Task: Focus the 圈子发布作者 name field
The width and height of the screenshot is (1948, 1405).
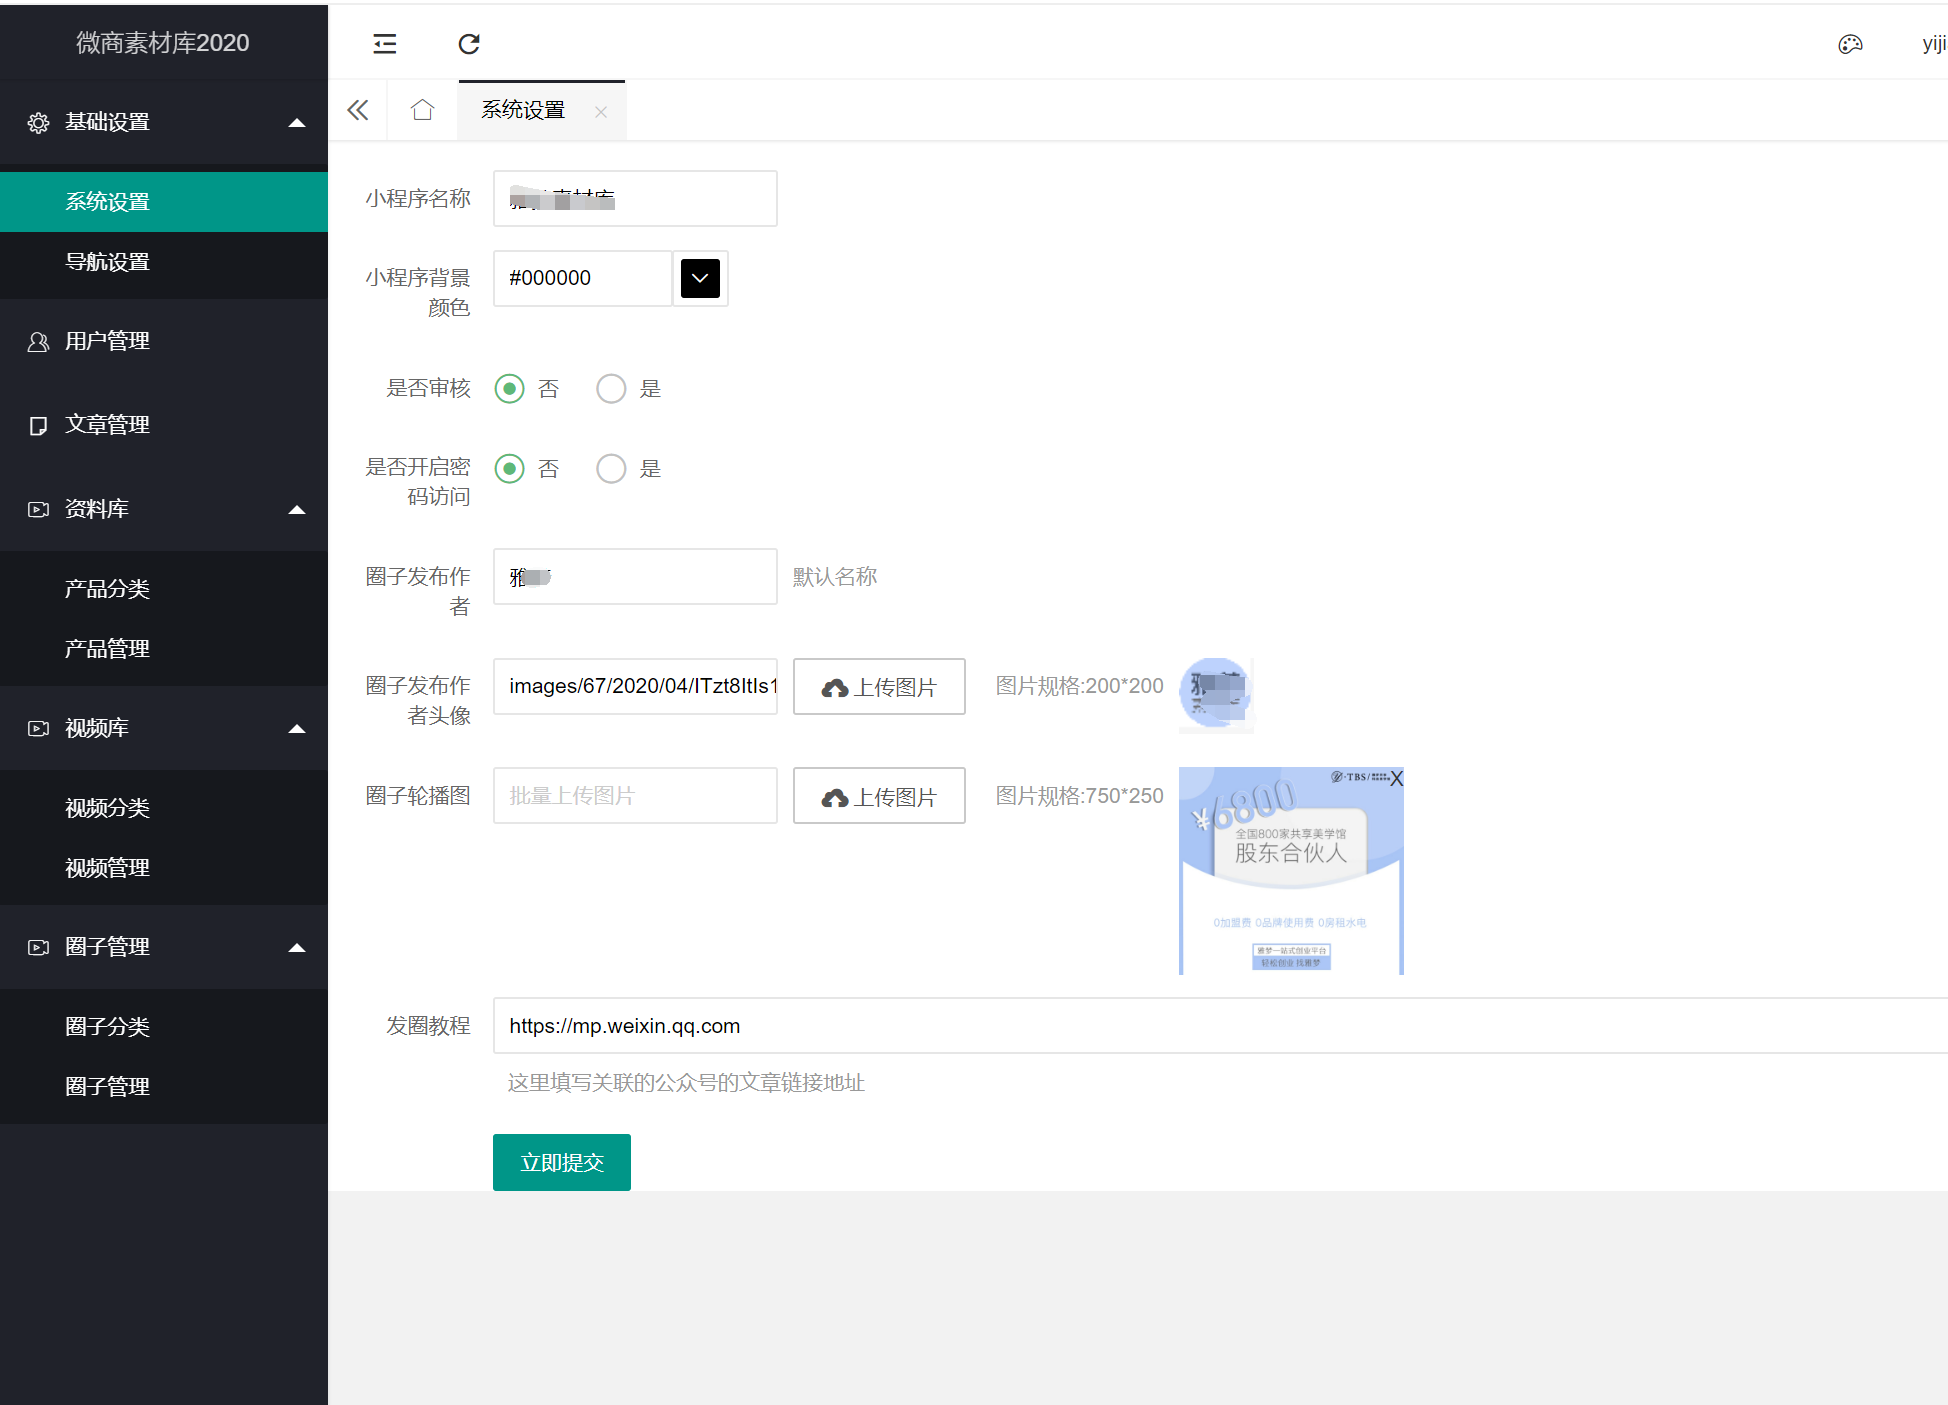Action: pos(635,576)
